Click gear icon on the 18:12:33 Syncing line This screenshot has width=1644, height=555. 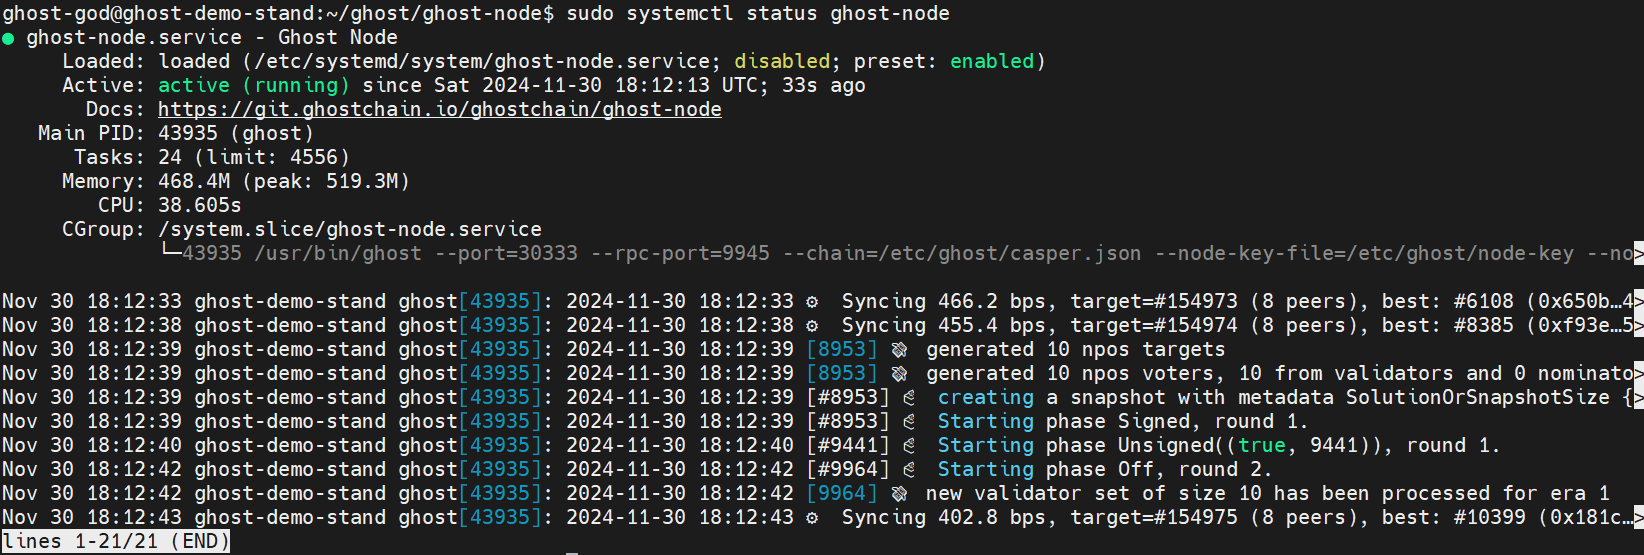(812, 302)
